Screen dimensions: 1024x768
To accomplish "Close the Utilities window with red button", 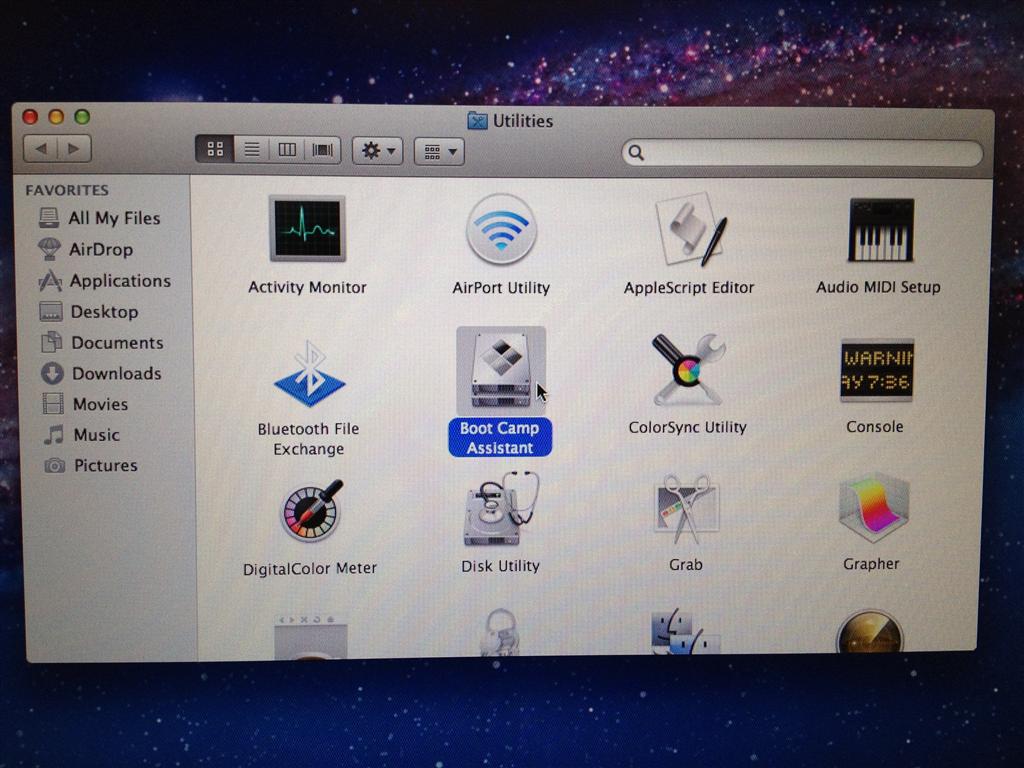I will pyautogui.click(x=30, y=117).
